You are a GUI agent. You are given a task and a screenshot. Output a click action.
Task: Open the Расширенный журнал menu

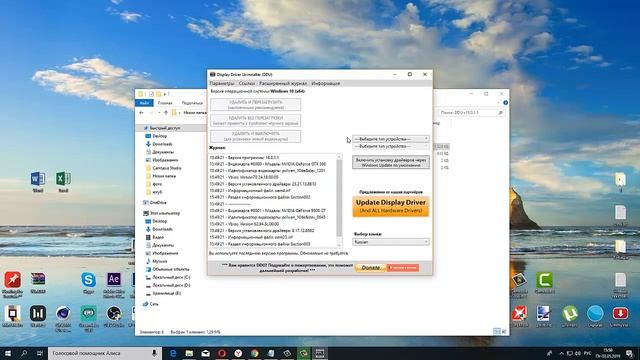pos(283,83)
